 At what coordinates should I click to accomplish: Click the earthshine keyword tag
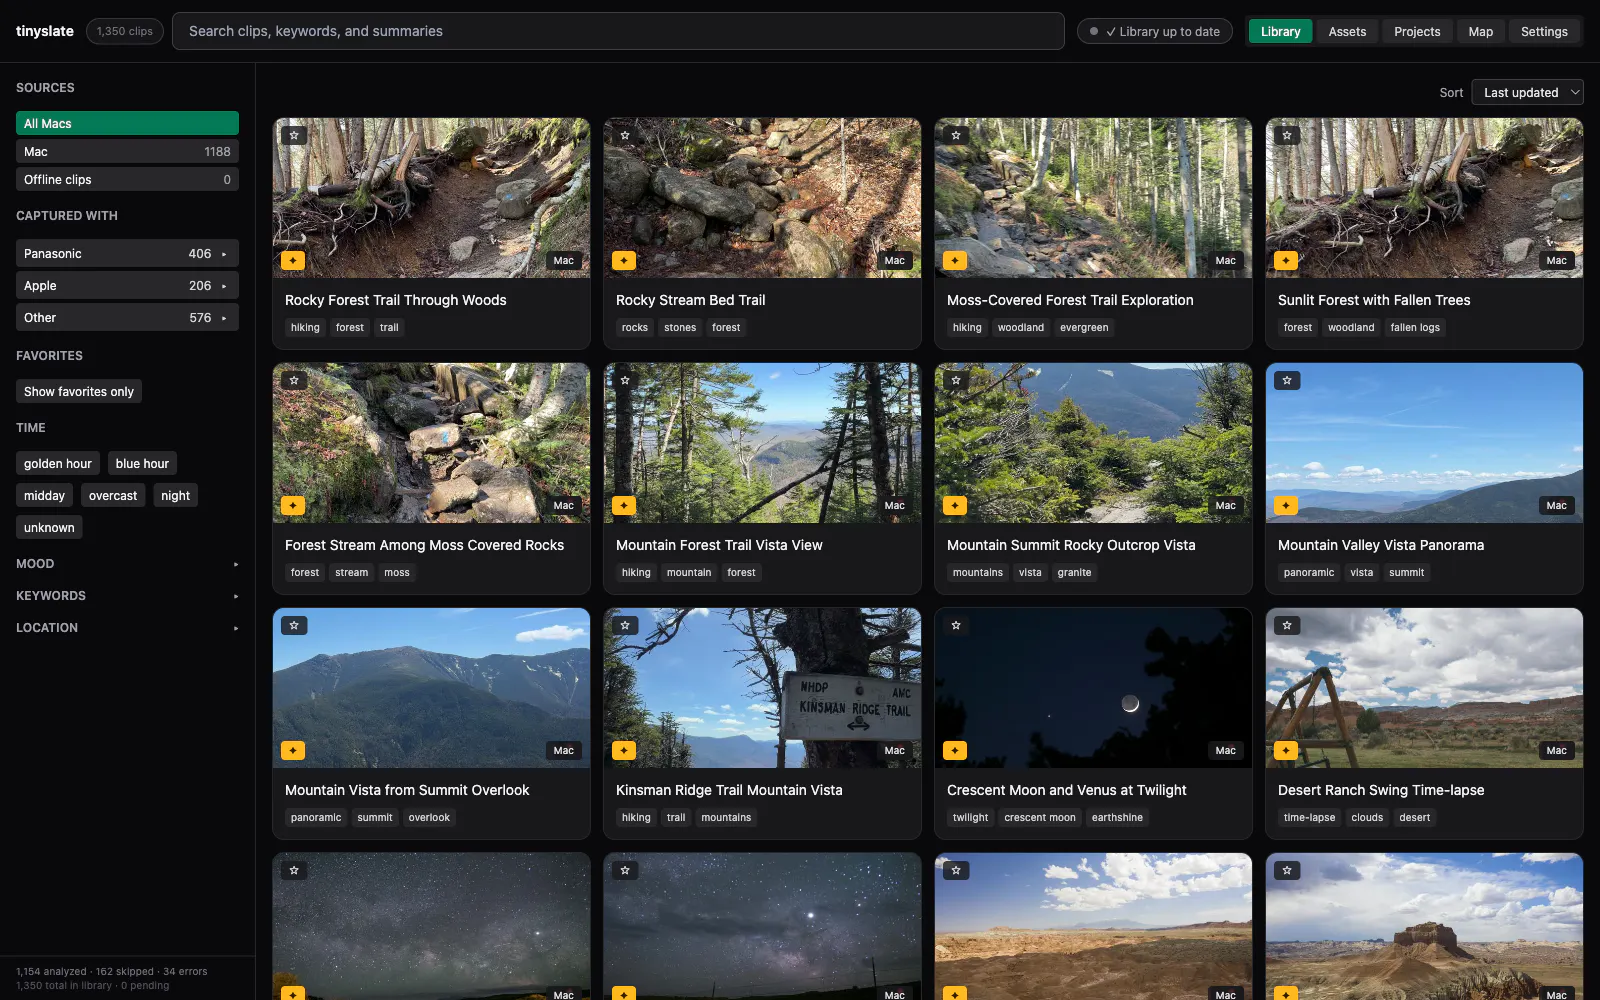coord(1117,817)
